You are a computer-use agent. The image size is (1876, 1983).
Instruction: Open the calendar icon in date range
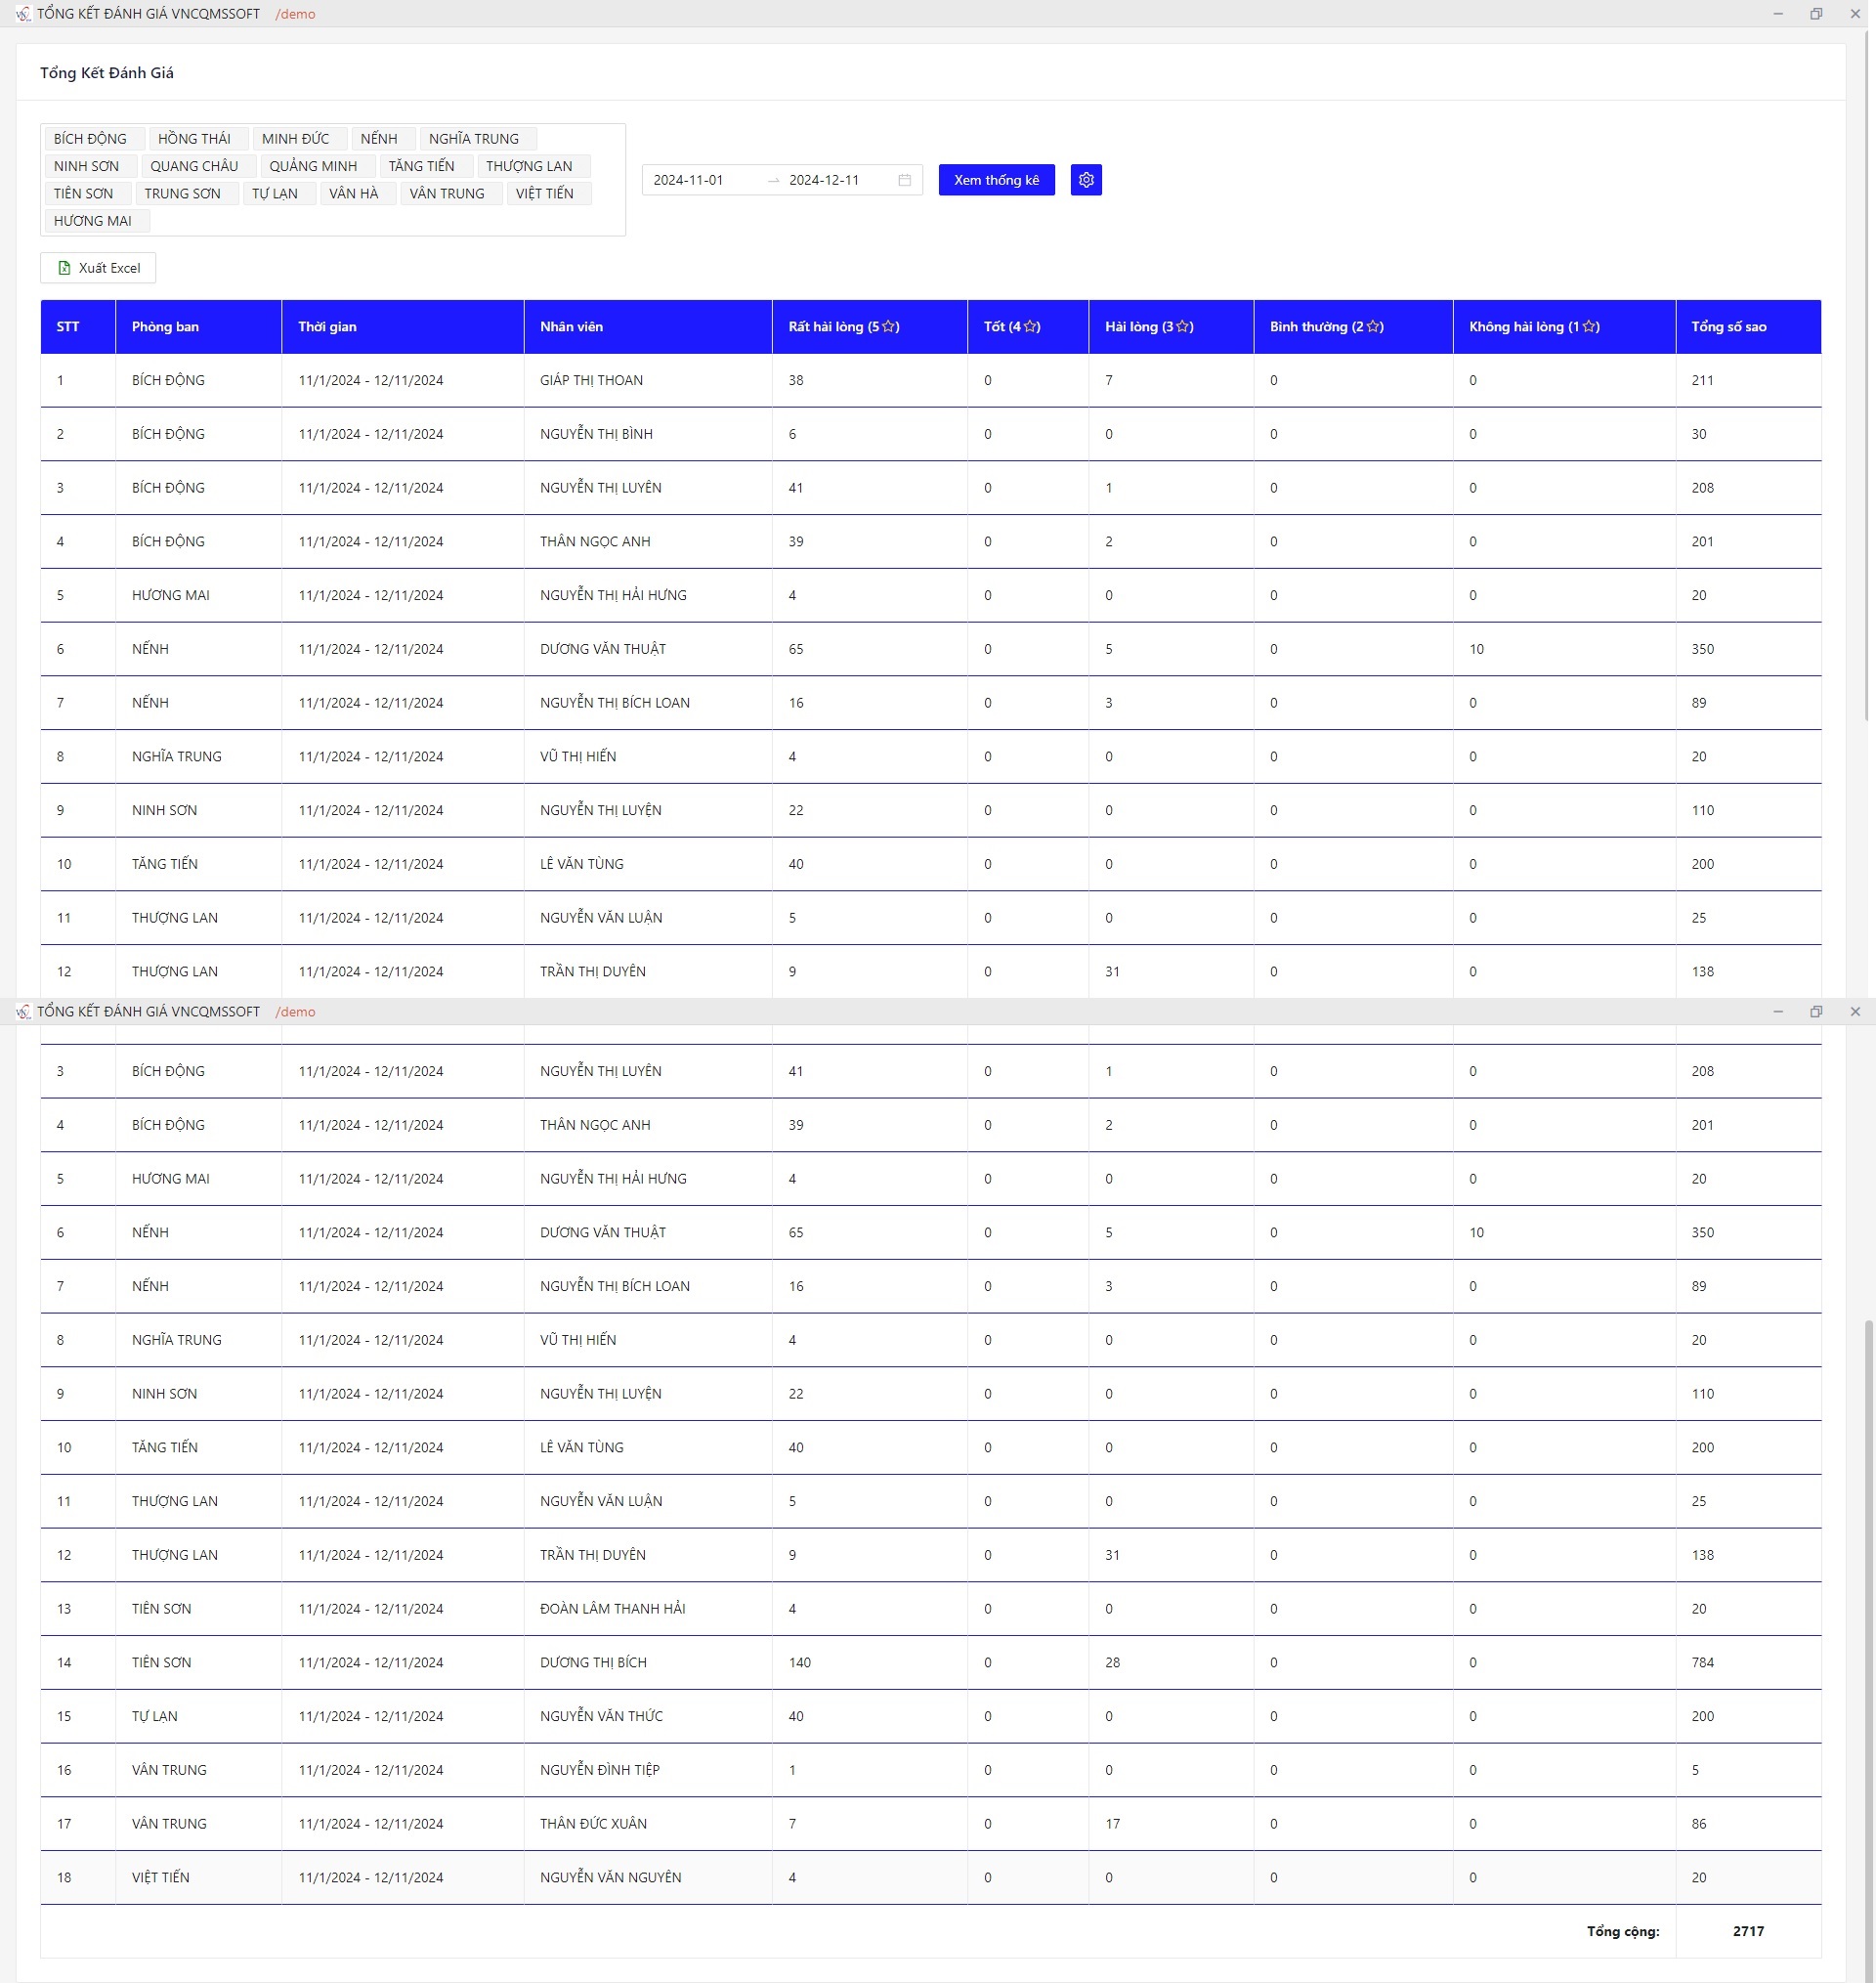(904, 180)
